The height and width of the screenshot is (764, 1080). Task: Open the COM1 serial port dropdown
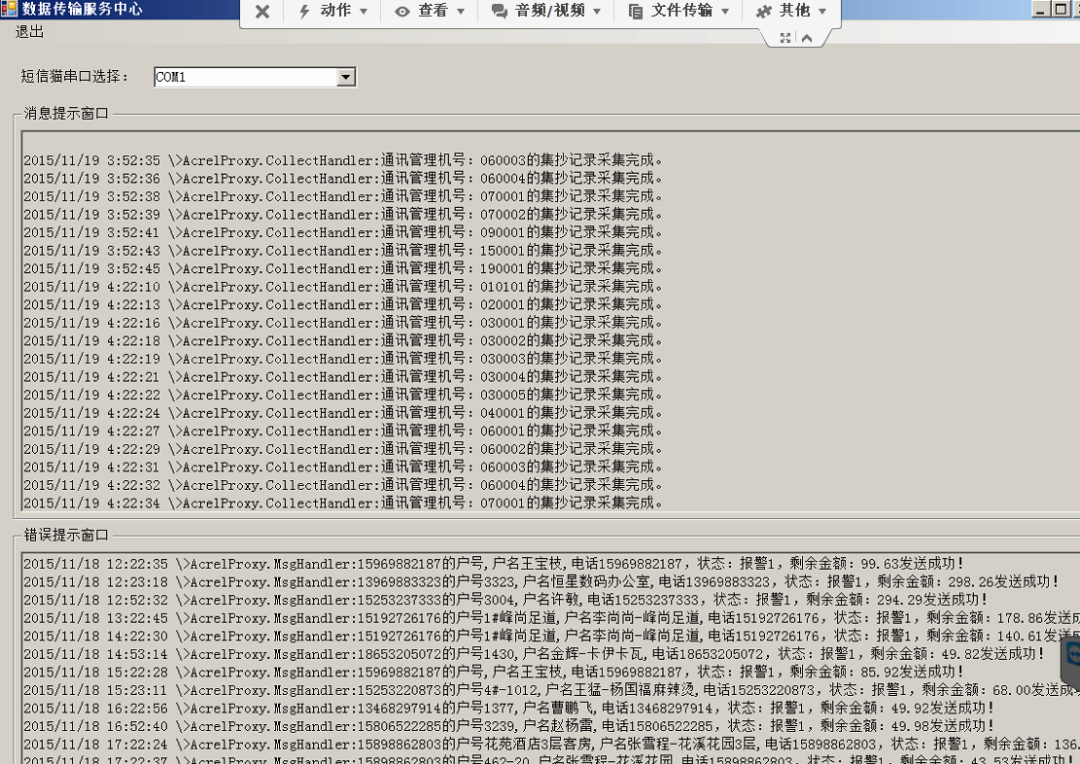[x=345, y=76]
